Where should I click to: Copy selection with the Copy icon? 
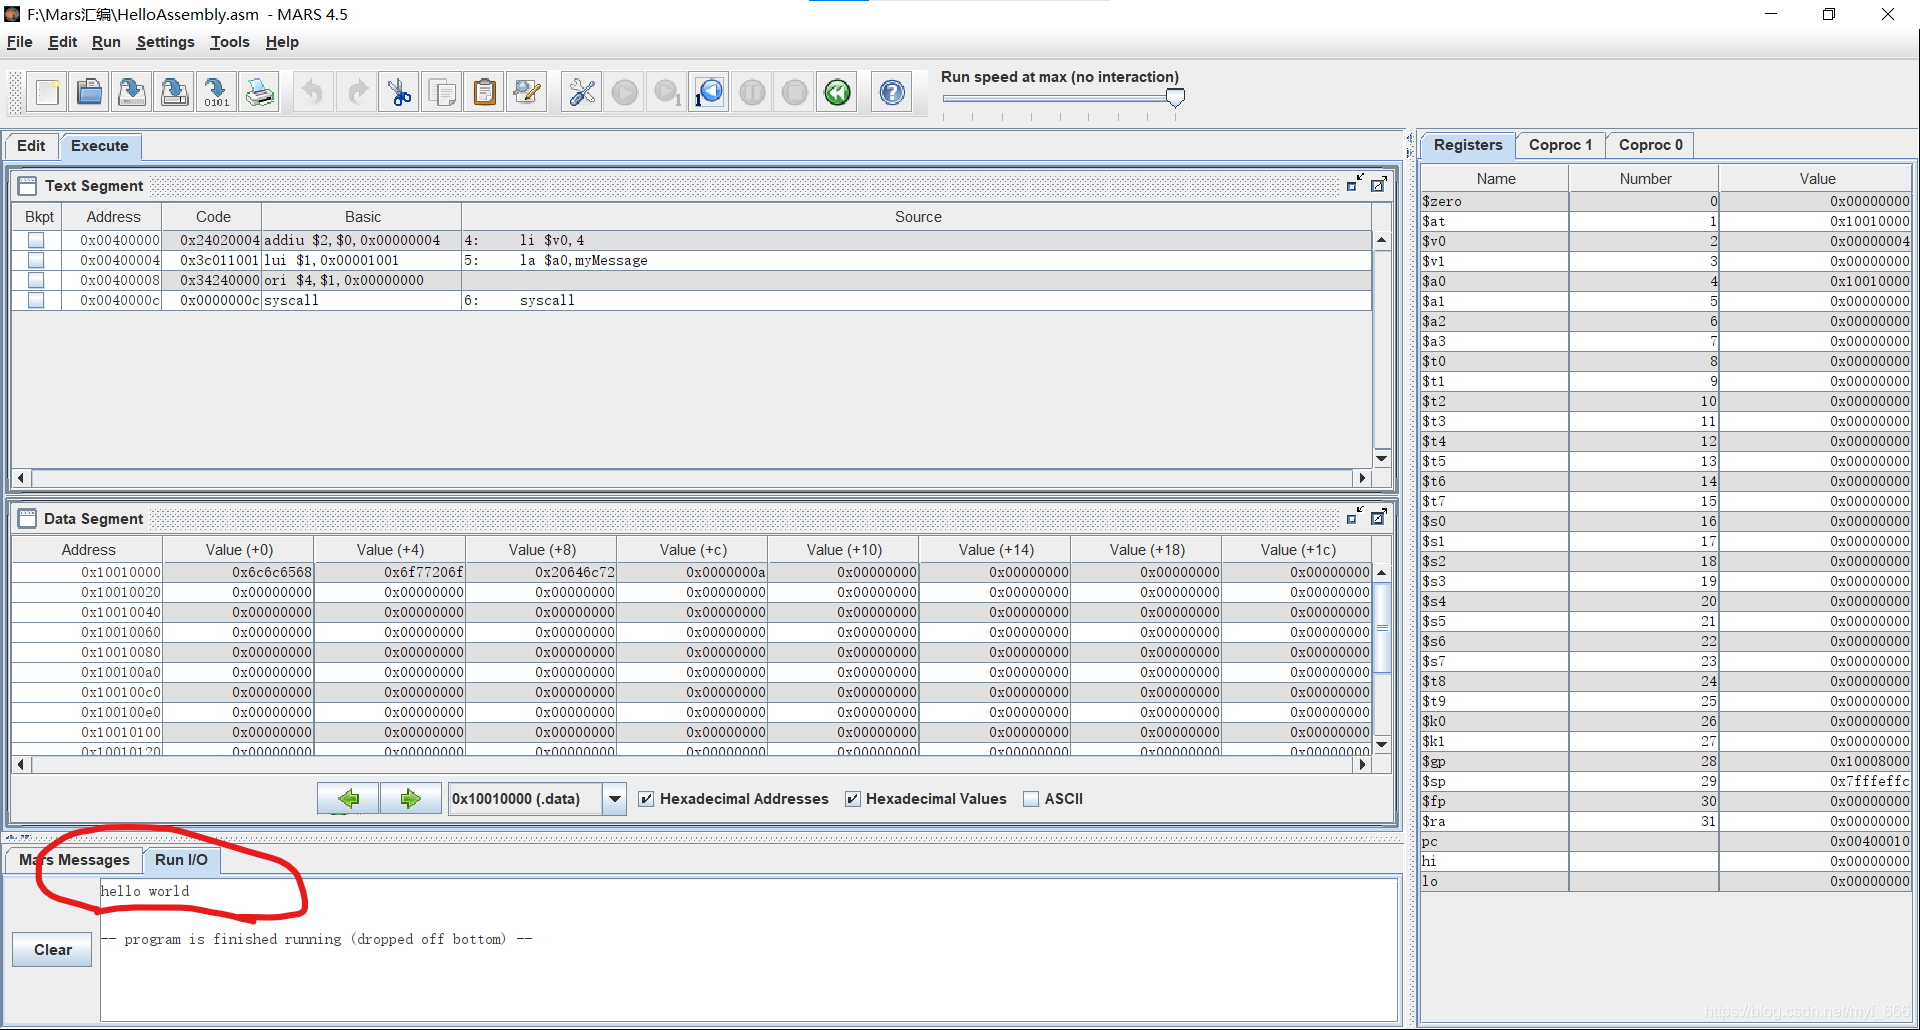pos(442,93)
